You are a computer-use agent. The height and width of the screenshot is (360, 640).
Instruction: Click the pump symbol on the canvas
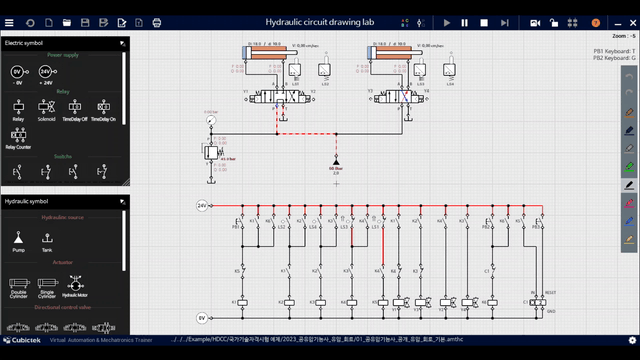336,162
